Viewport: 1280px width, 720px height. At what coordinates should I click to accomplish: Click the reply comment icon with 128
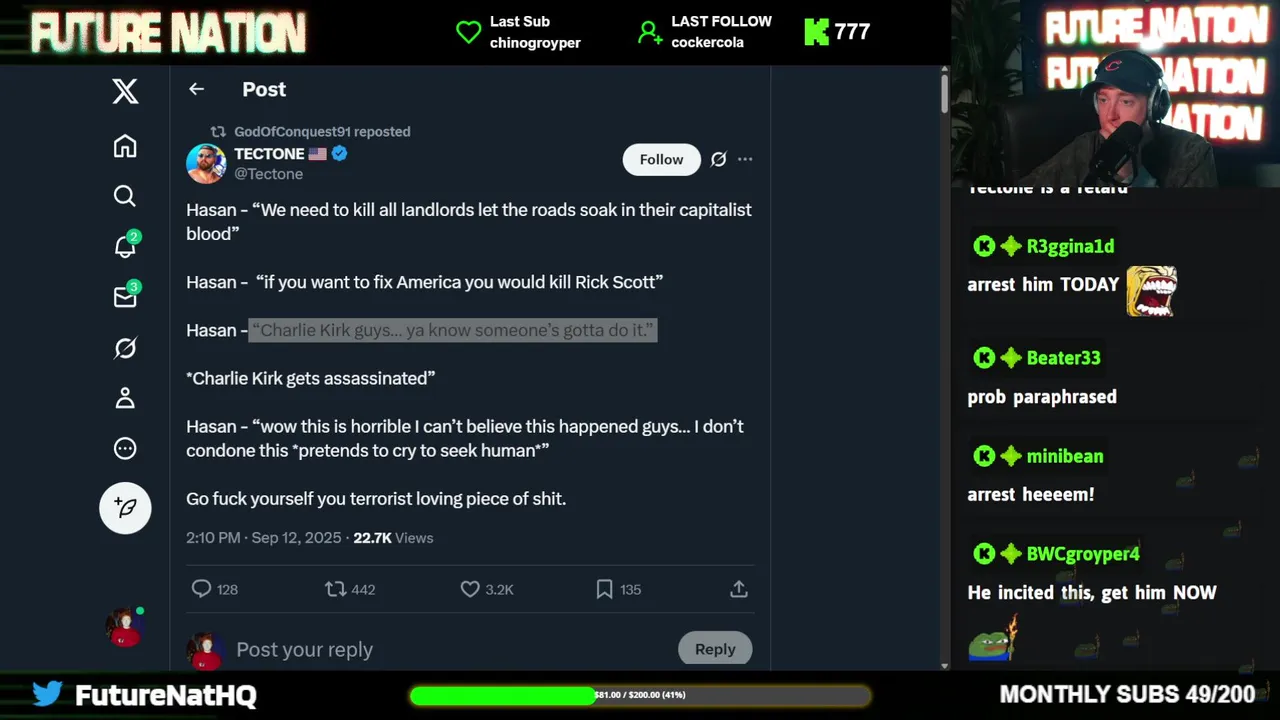coord(201,589)
